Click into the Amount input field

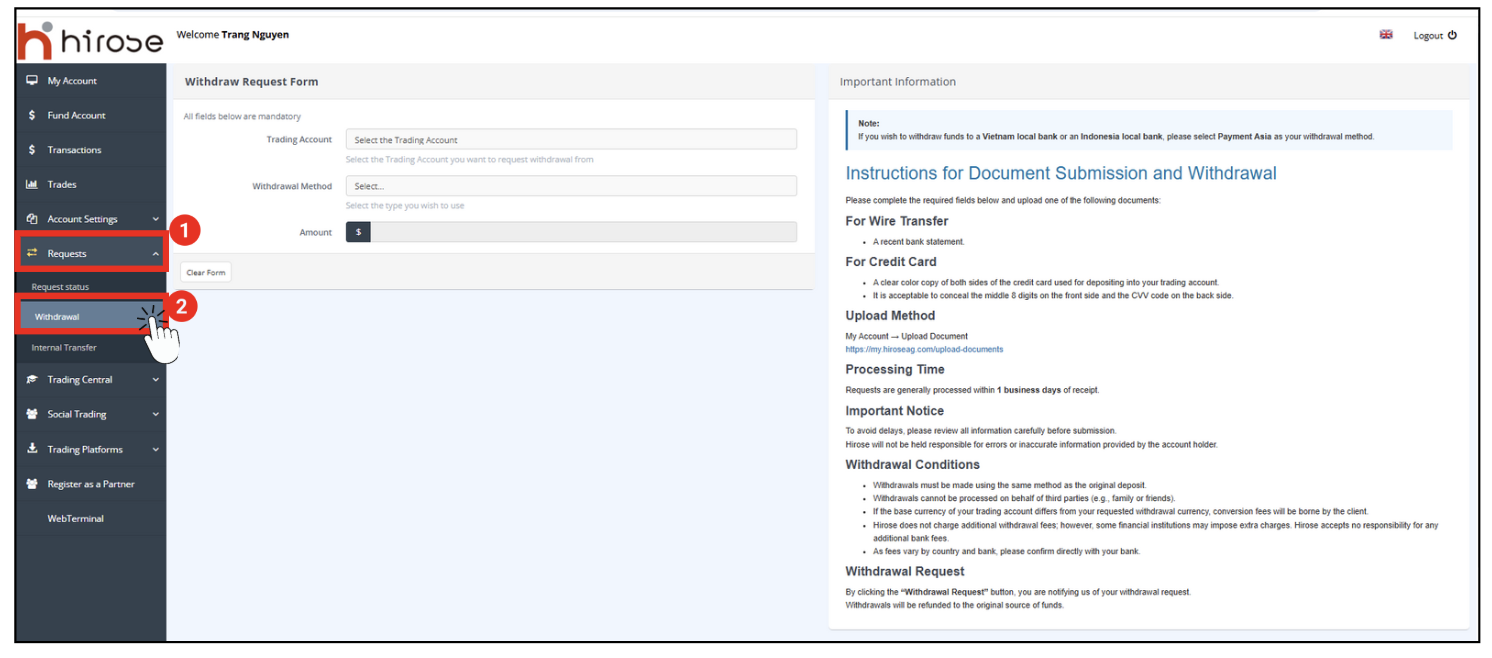tap(583, 232)
